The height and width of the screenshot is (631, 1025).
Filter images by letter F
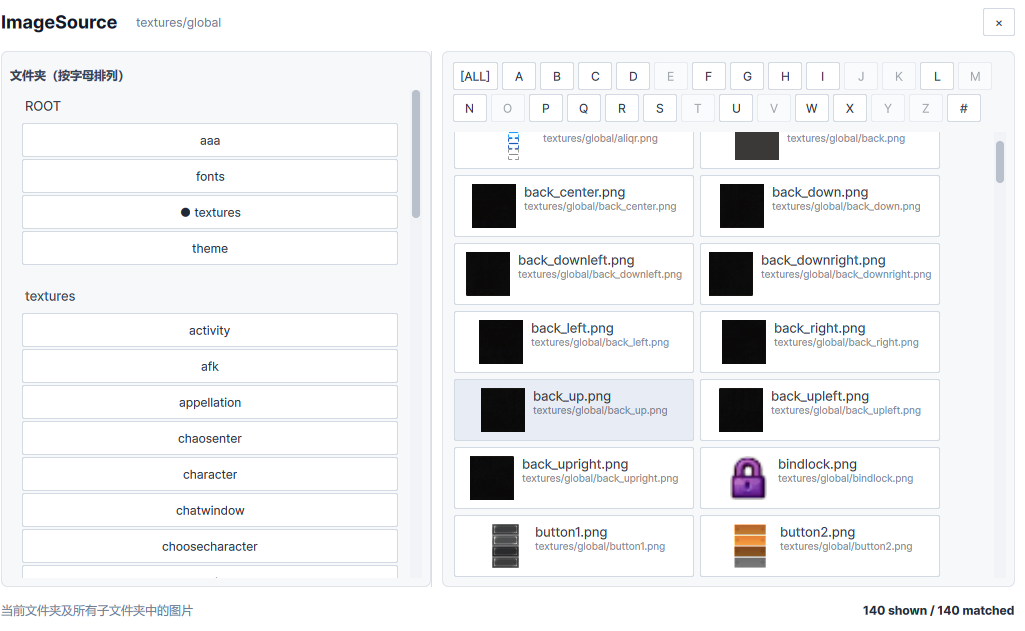coord(708,77)
